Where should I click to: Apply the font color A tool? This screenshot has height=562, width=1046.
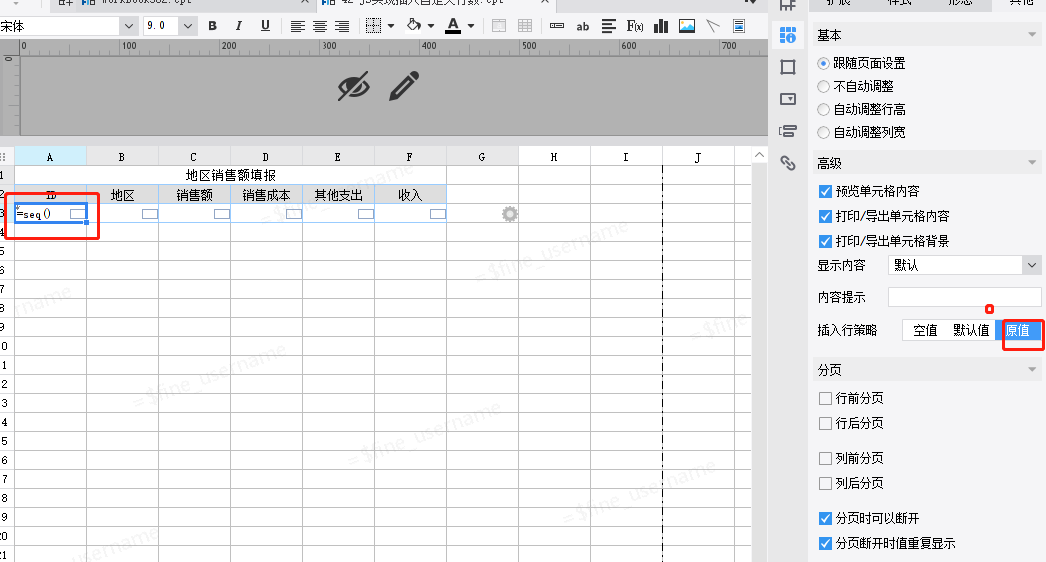pyautogui.click(x=454, y=25)
